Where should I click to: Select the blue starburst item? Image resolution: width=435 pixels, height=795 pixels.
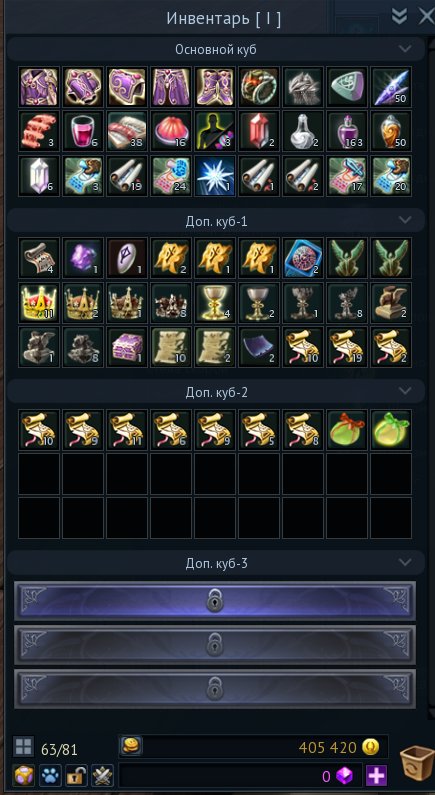215,175
